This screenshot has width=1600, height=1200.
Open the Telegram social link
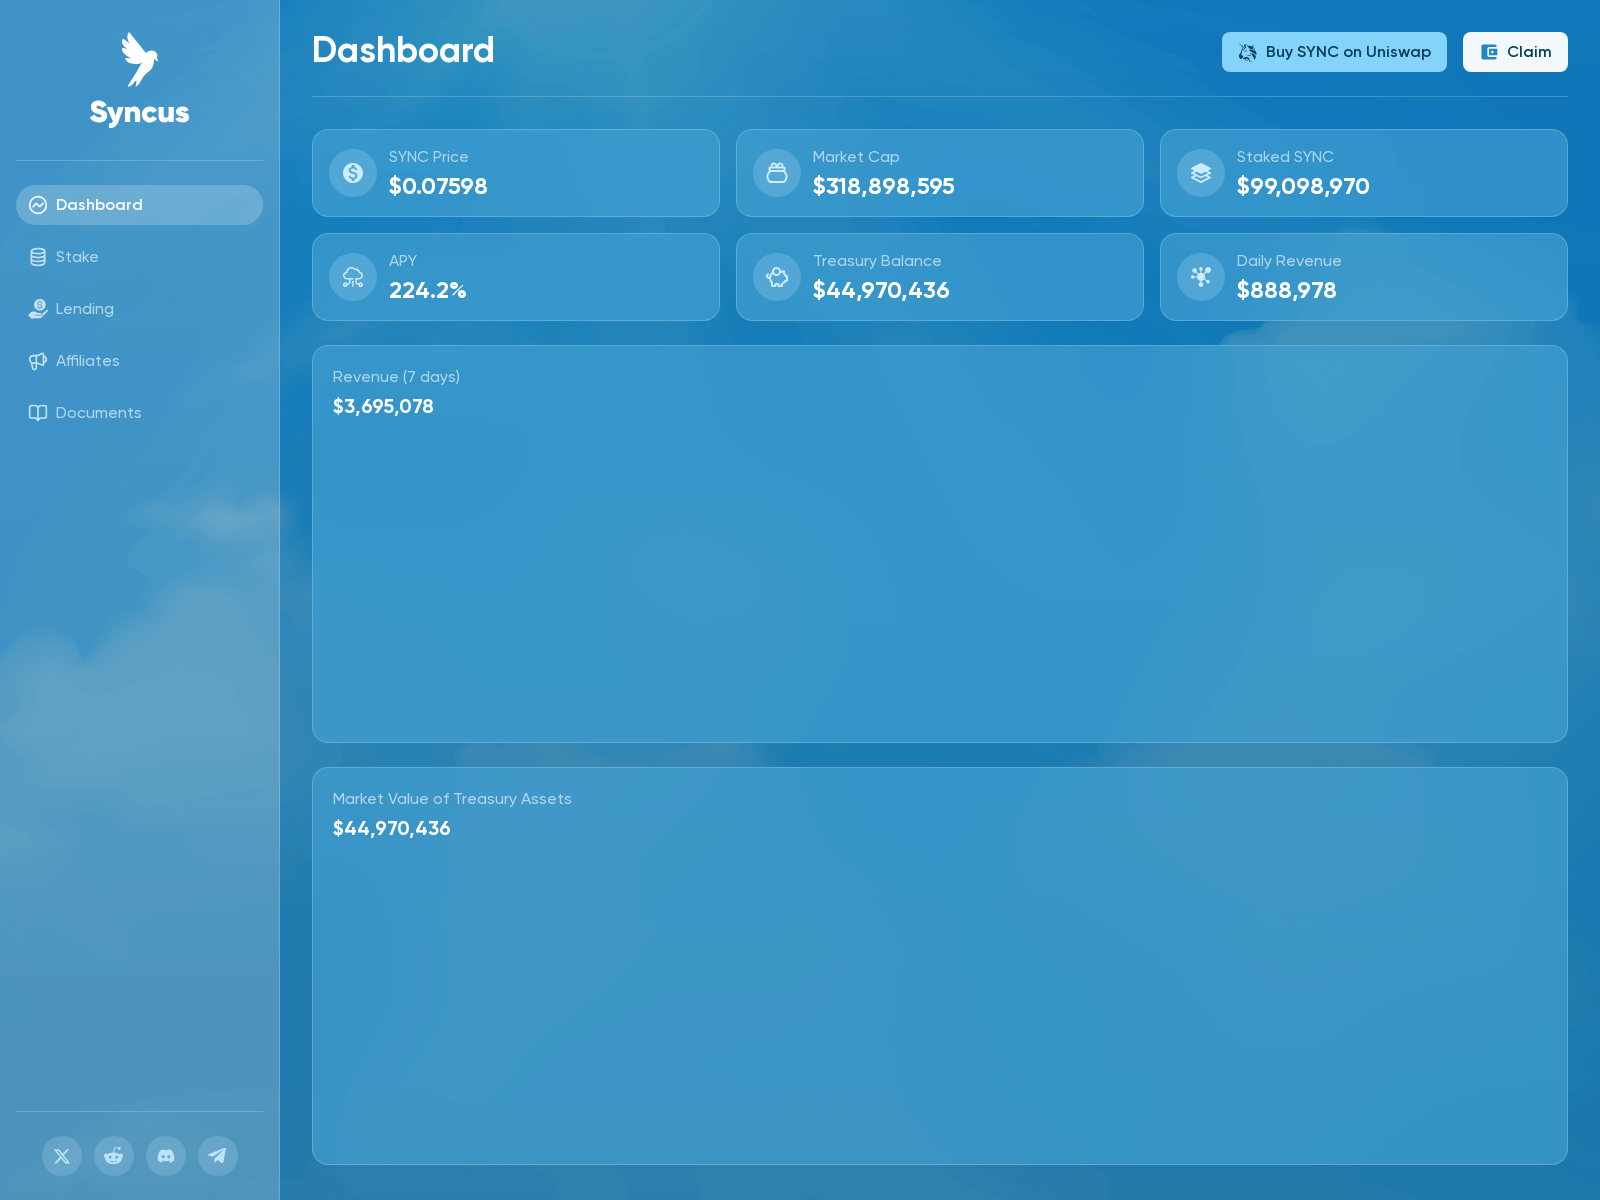218,1156
